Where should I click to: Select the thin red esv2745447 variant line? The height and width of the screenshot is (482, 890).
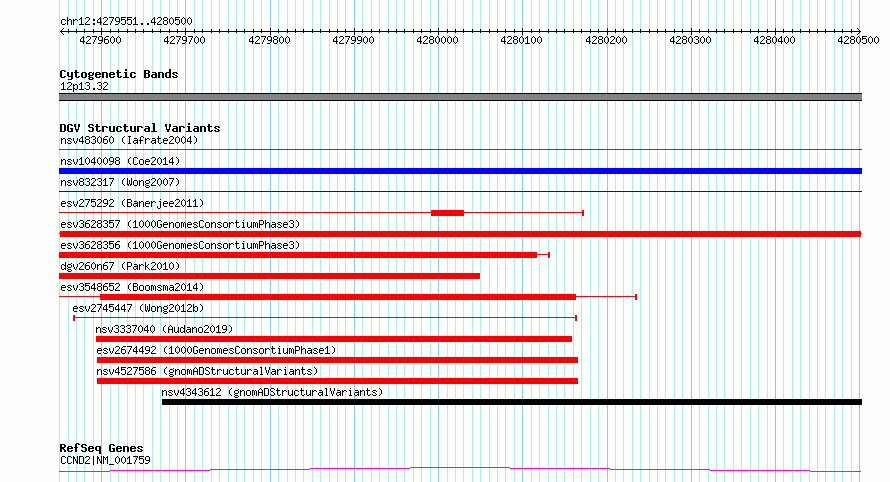click(325, 318)
